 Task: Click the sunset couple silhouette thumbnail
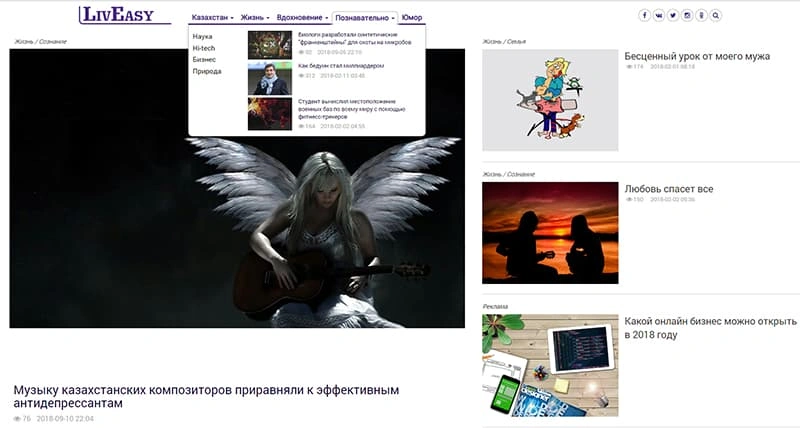(x=550, y=233)
